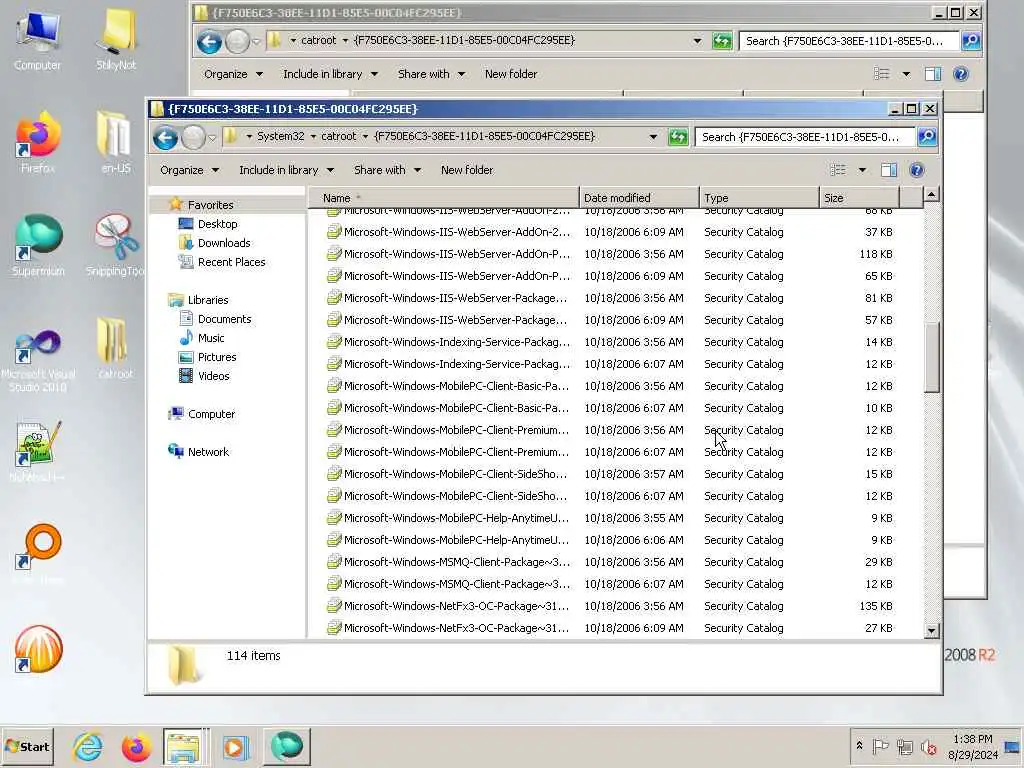1024x768 pixels.
Task: Click the vertical scrollbar thumb in file list
Action: tap(931, 357)
